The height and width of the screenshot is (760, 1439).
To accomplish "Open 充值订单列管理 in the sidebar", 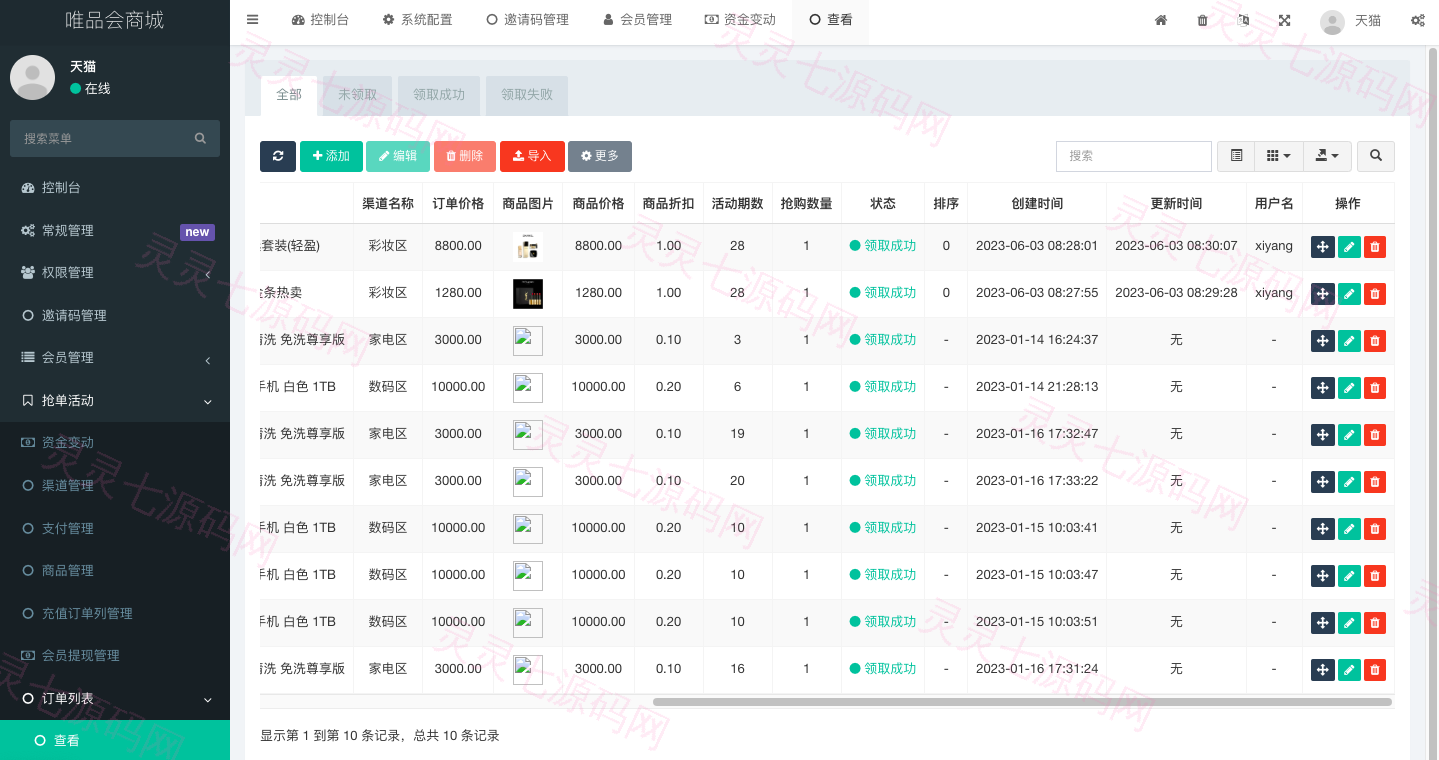I will click(115, 613).
